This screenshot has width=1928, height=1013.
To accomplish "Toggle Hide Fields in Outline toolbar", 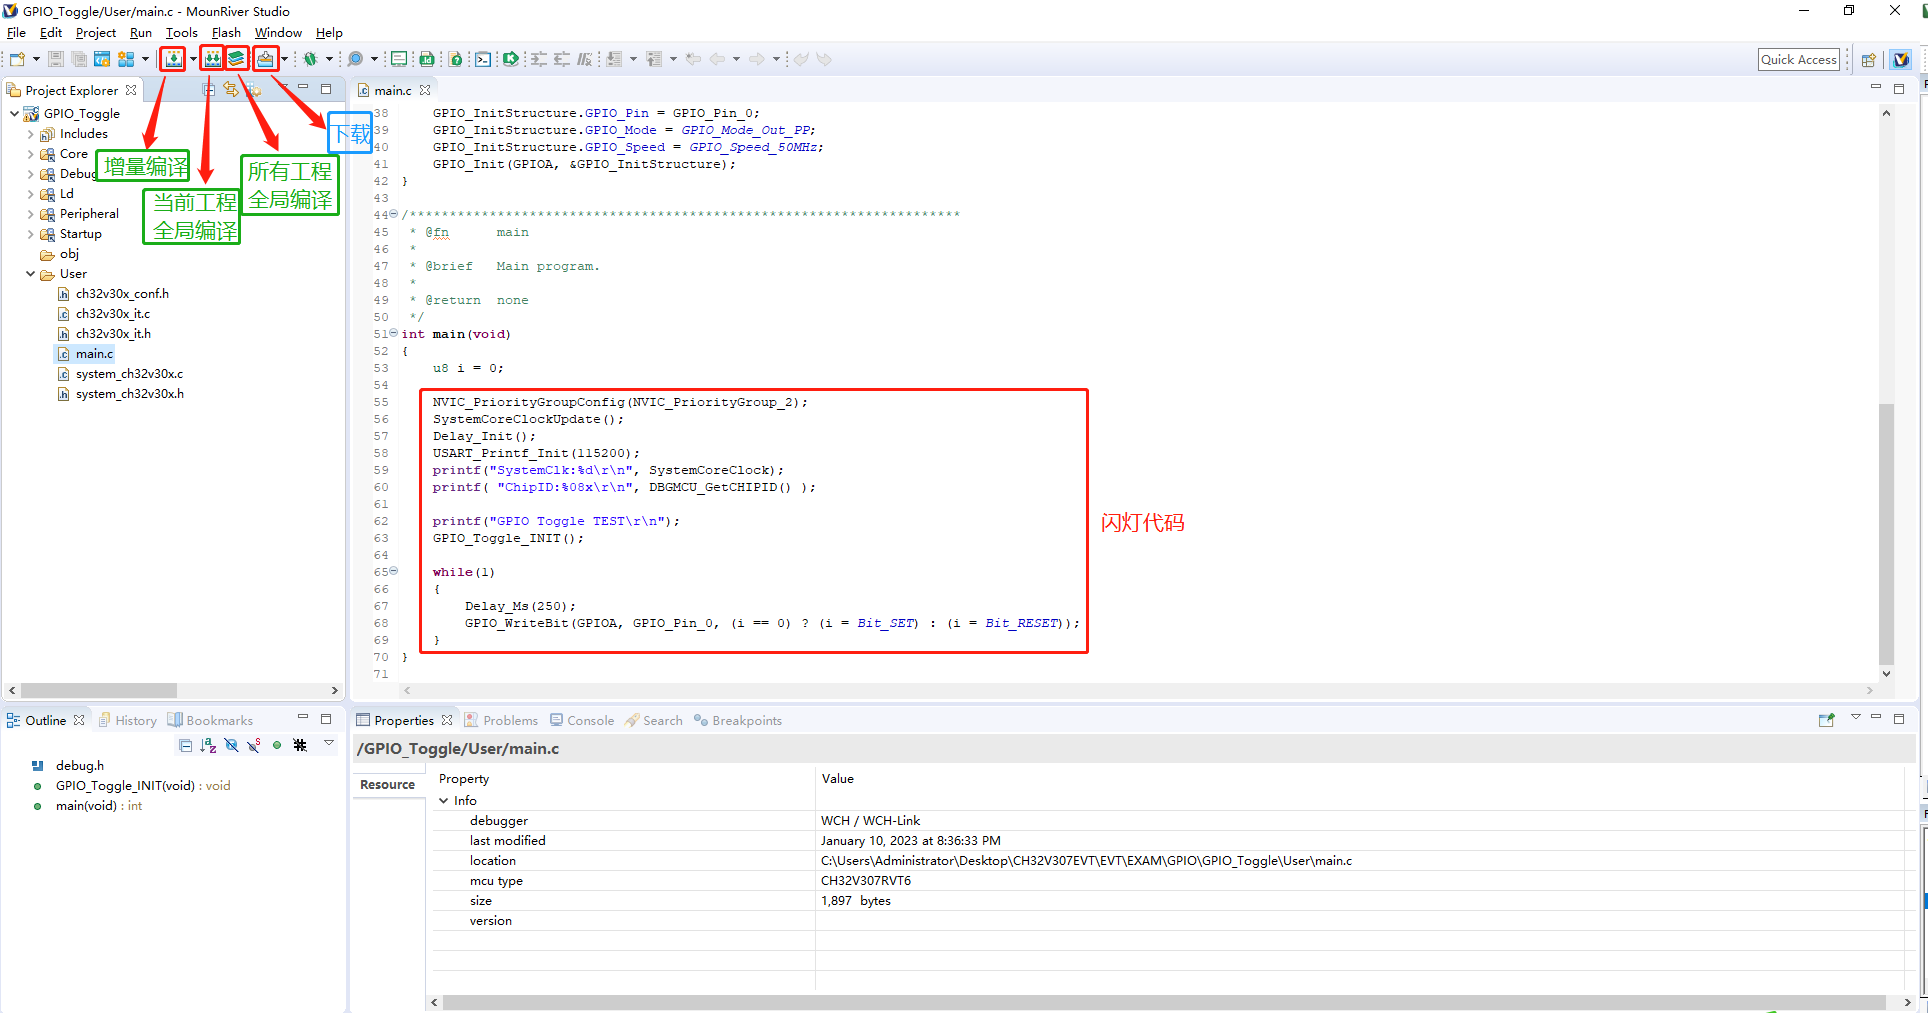I will pos(231,745).
